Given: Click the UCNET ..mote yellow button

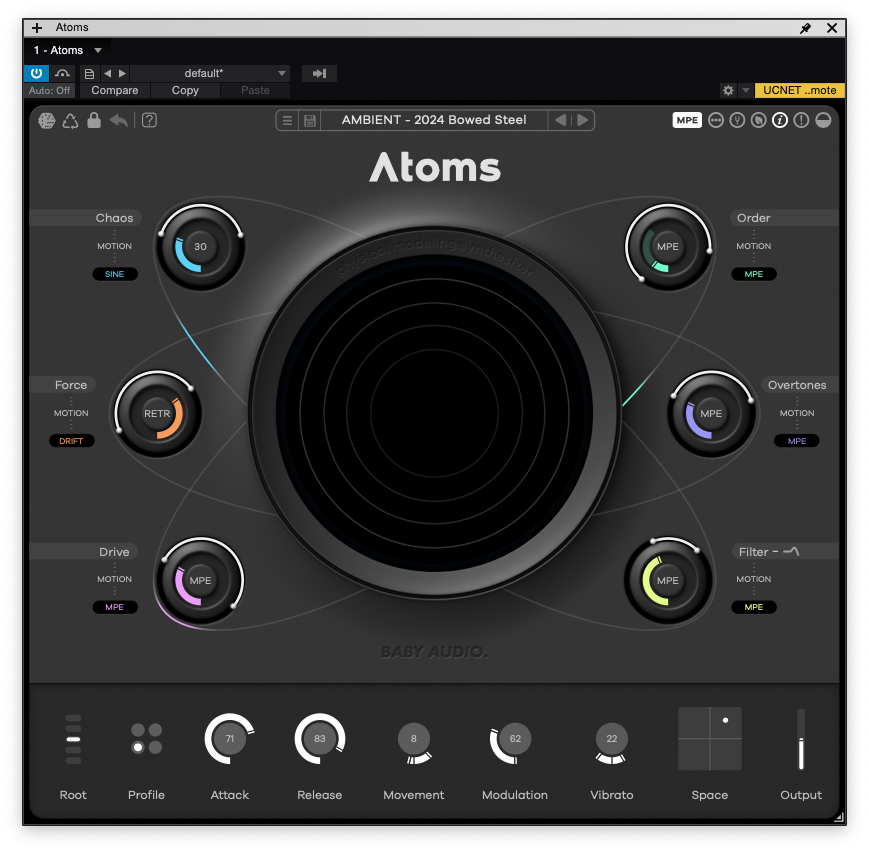Looking at the screenshot, I should [800, 90].
